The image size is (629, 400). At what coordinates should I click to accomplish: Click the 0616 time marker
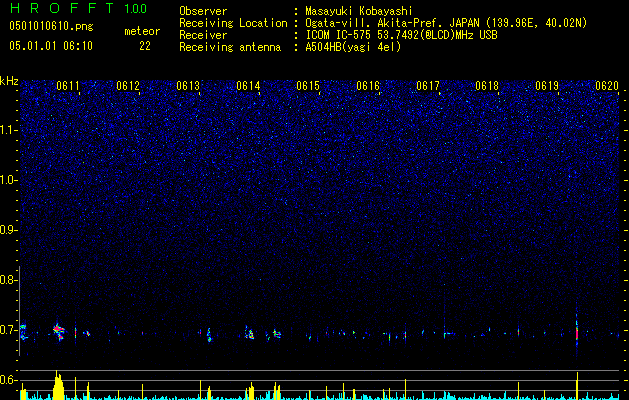pyautogui.click(x=368, y=86)
